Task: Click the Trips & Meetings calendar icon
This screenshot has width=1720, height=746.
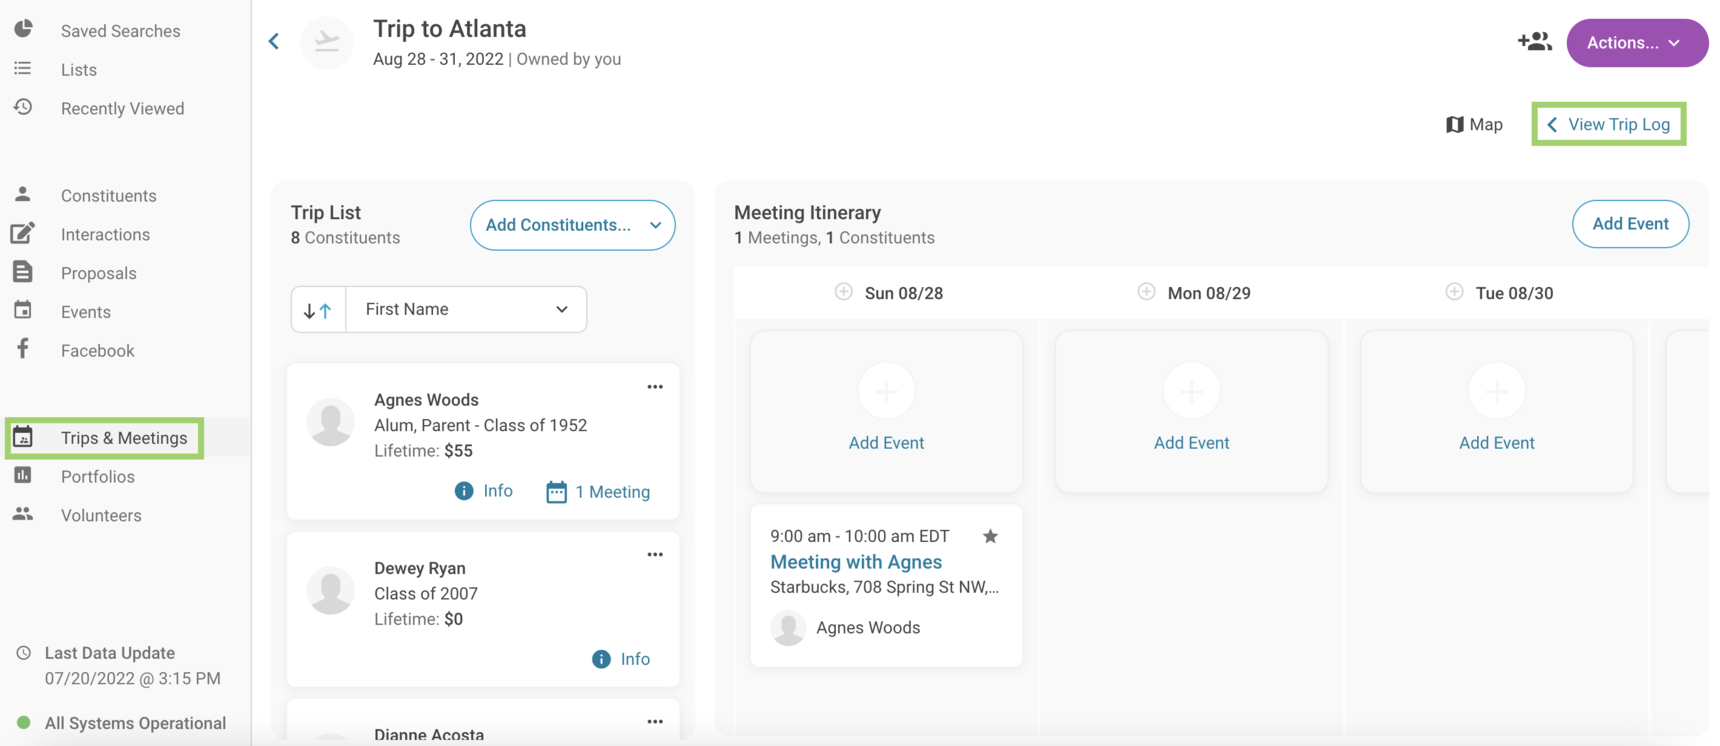Action: coord(23,437)
